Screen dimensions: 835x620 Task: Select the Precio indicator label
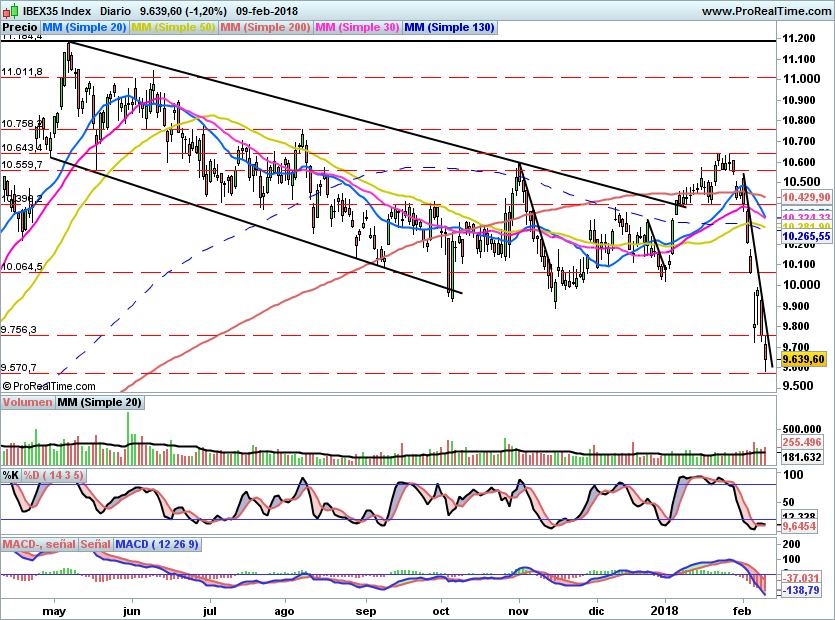(21, 28)
